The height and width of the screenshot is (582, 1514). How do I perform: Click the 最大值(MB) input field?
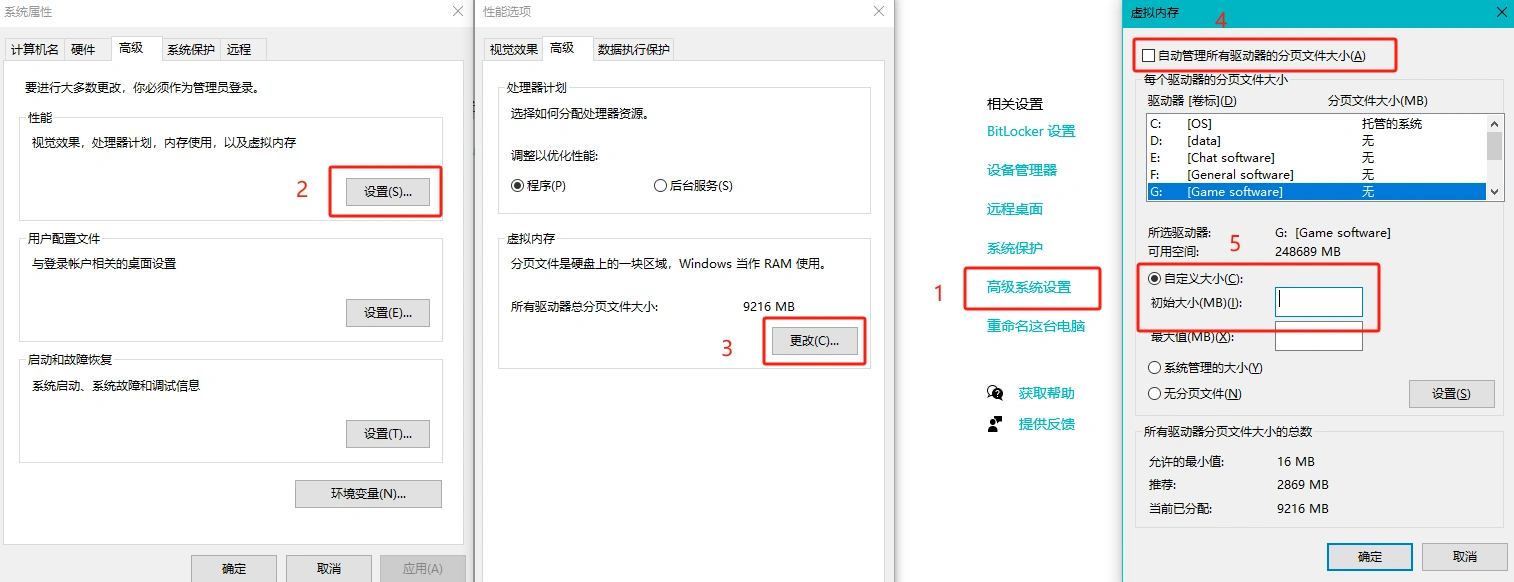click(x=1318, y=337)
